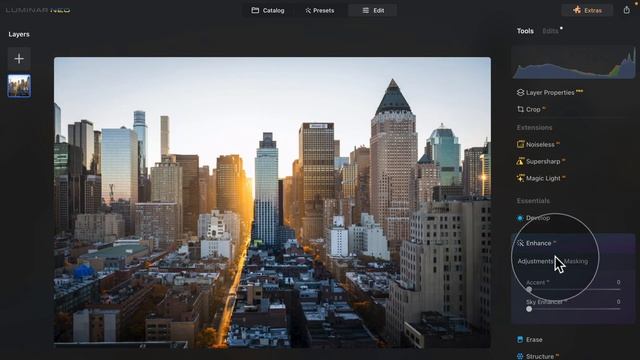Viewport: 640px width, 360px height.
Task: Select the Masking tab in Enhance
Action: (576, 261)
